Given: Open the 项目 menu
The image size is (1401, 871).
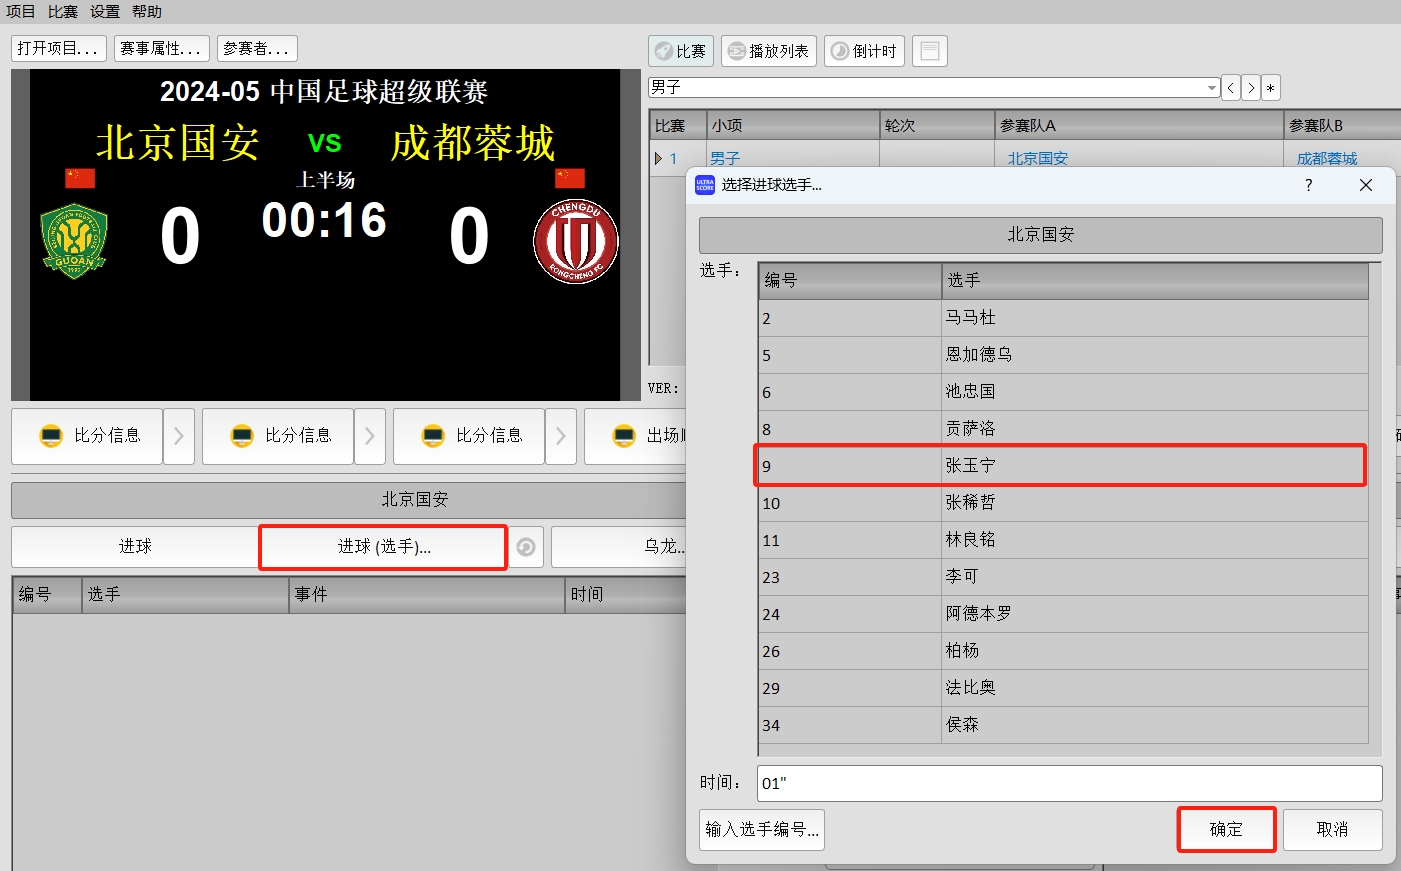Looking at the screenshot, I should 22,12.
